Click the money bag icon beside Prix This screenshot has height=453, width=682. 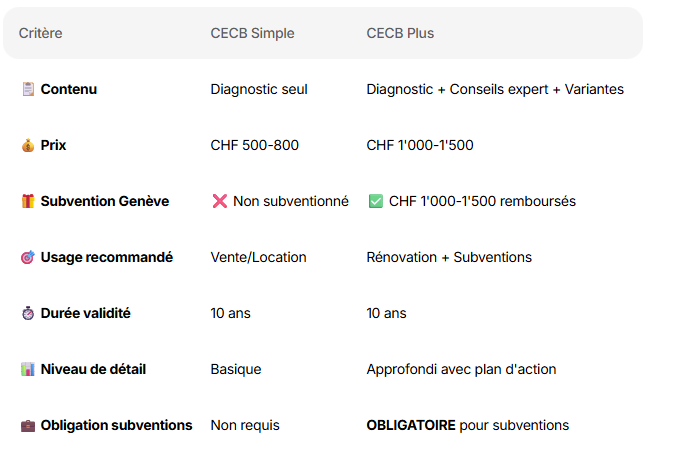pos(28,146)
